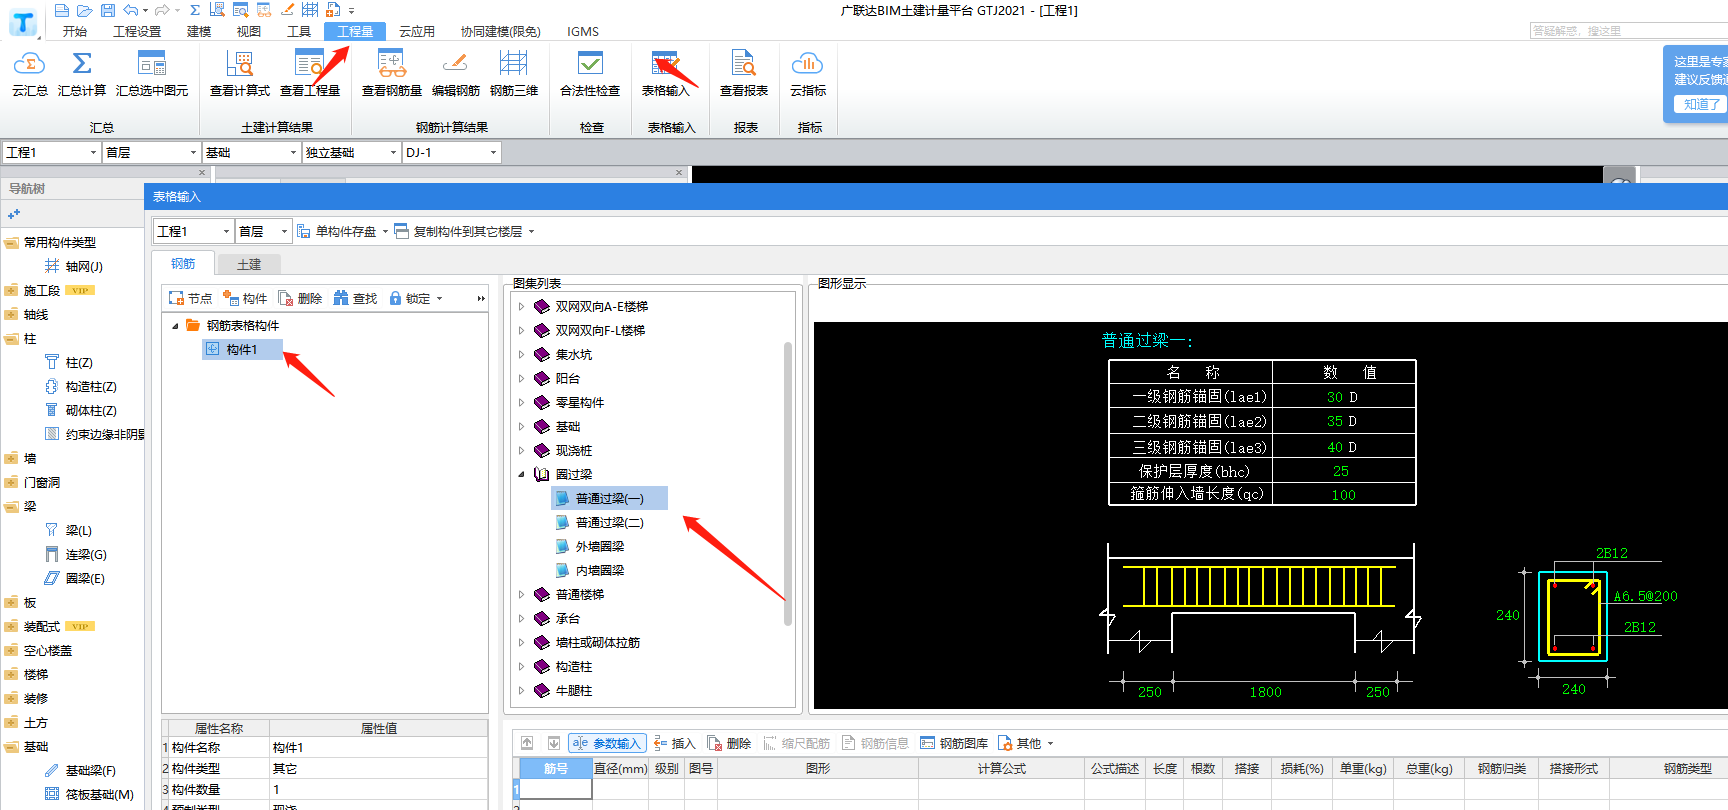Image resolution: width=1728 pixels, height=810 pixels.
Task: Click value 30 for 一级钢筋锚固
Action: point(1334,397)
